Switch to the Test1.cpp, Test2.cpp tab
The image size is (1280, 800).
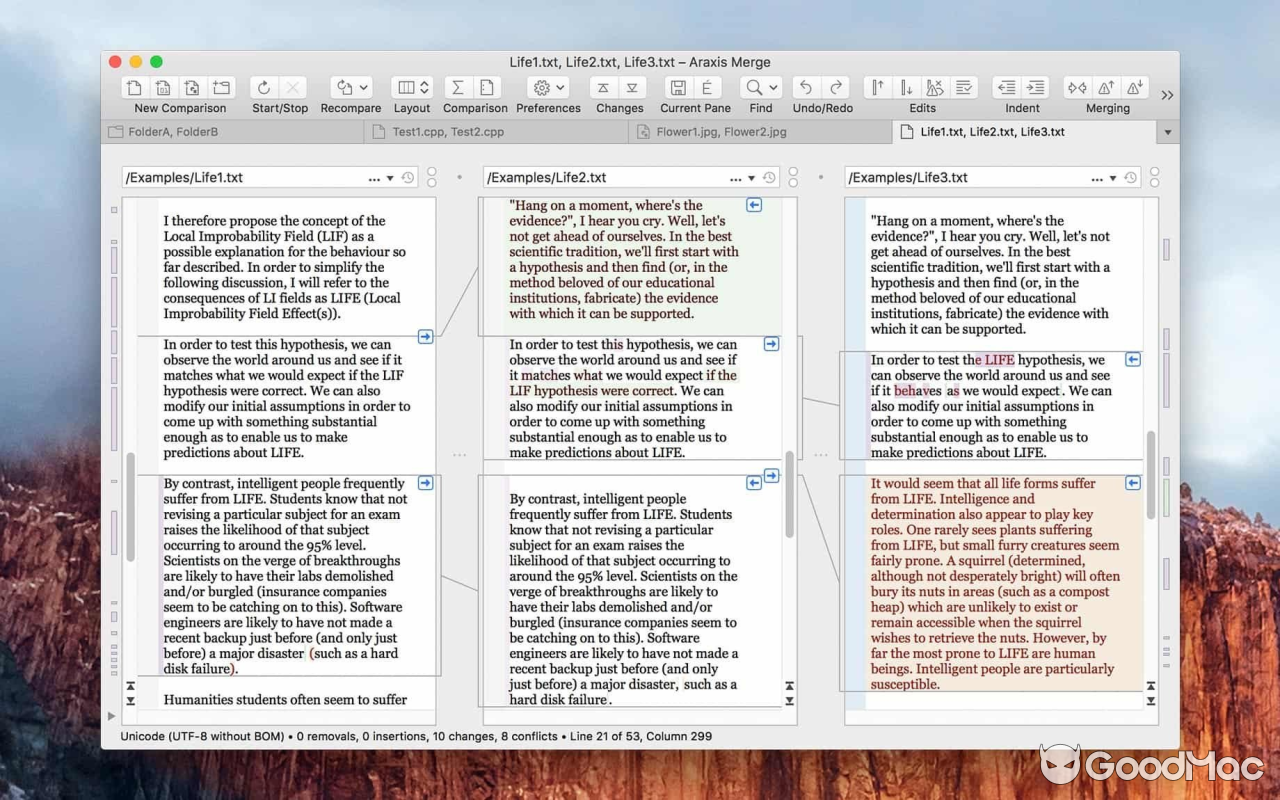[448, 132]
